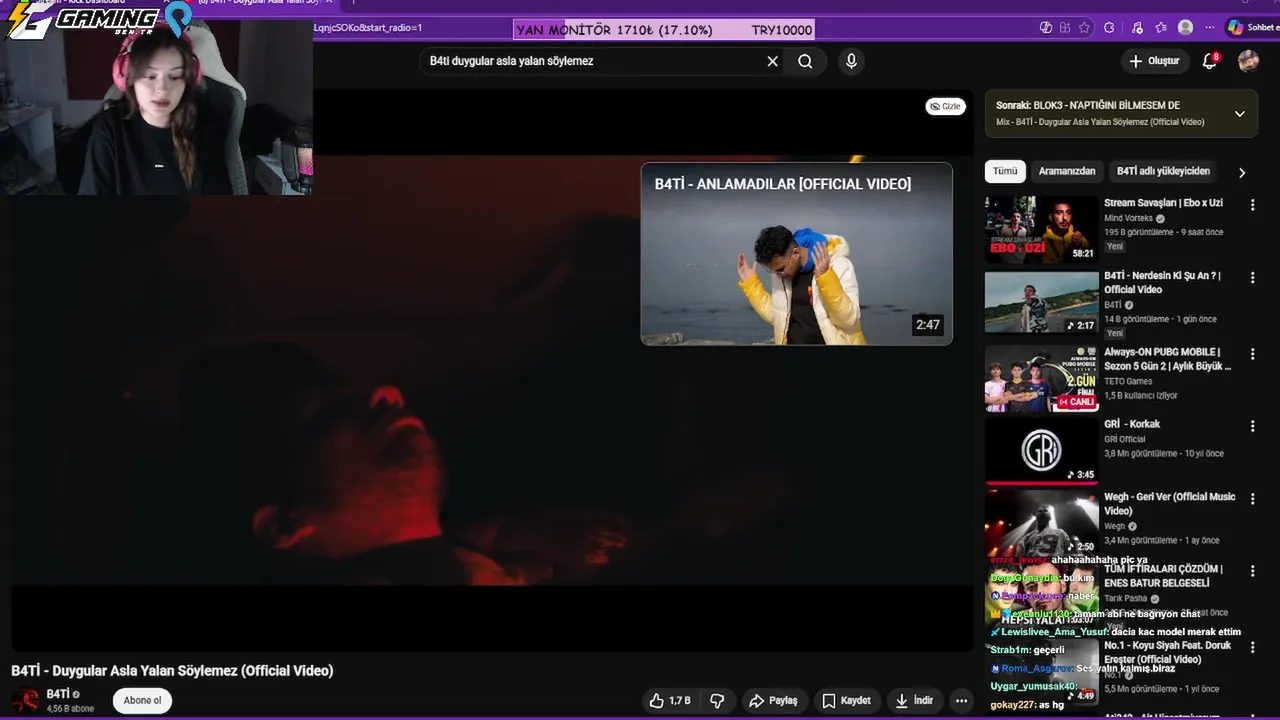Open the GRİ - Korkak thumbnail
The image size is (1280, 720).
point(1041,450)
